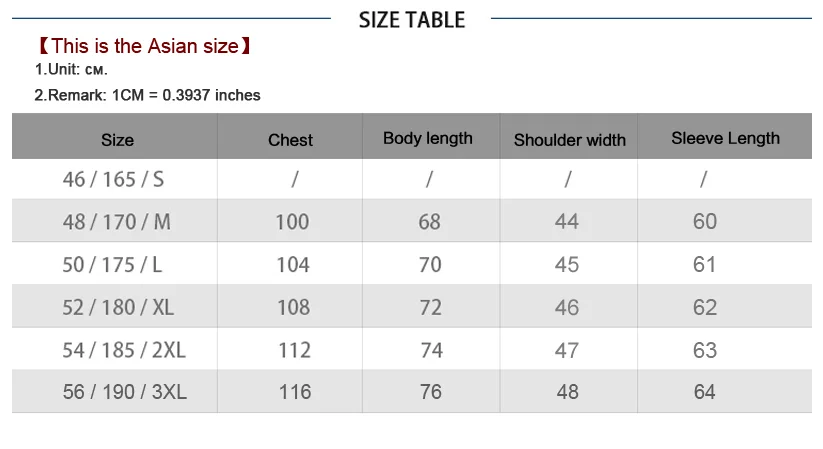Image resolution: width=823 pixels, height=449 pixels.
Task: Select the 56 / 190 / 3XL size row
Action: pos(412,391)
